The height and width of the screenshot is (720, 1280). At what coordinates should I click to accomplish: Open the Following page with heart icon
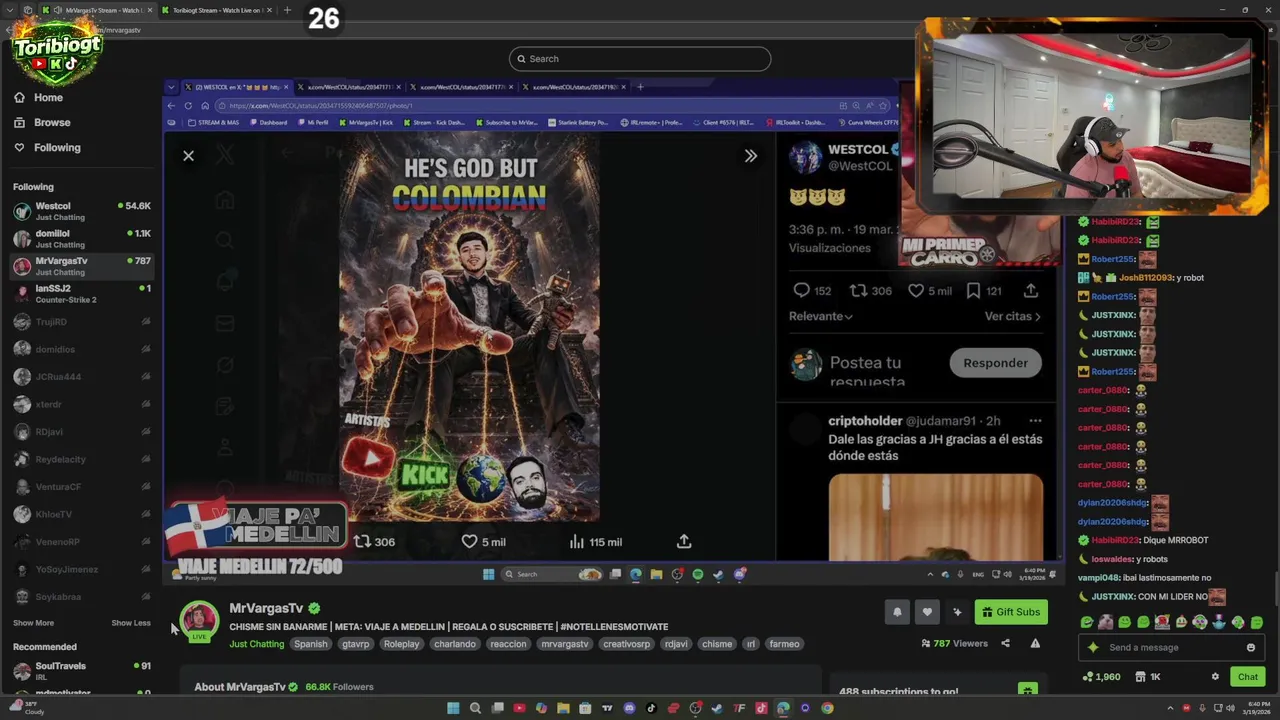pyautogui.click(x=47, y=147)
